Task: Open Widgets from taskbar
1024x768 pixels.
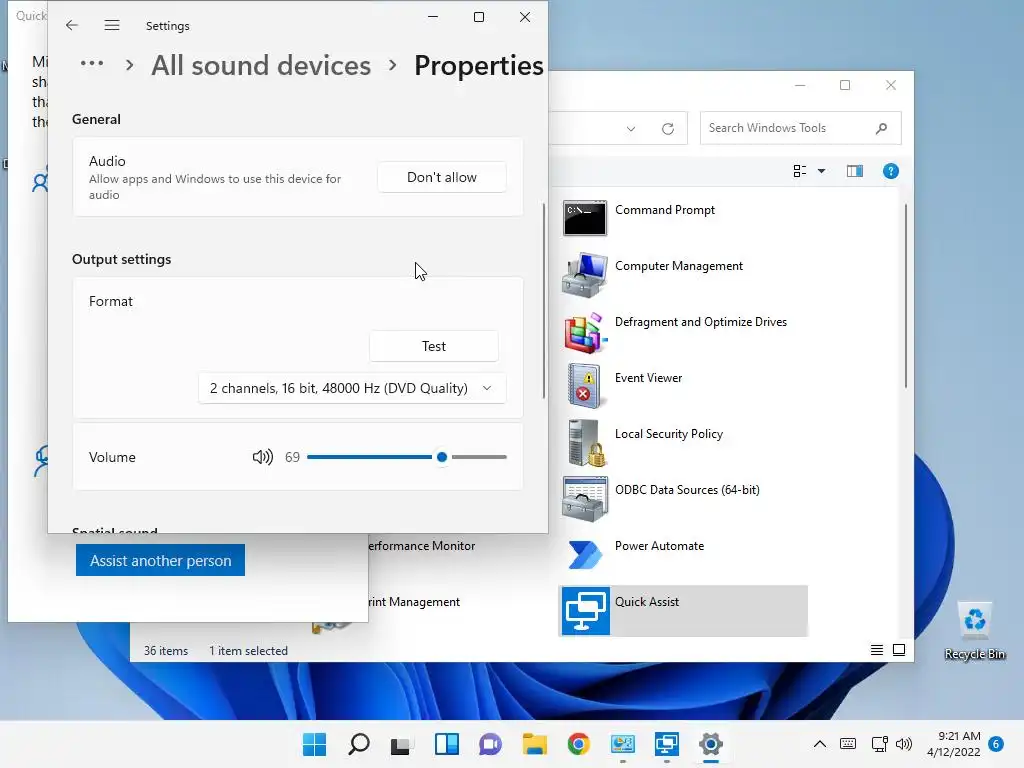Action: coord(447,744)
